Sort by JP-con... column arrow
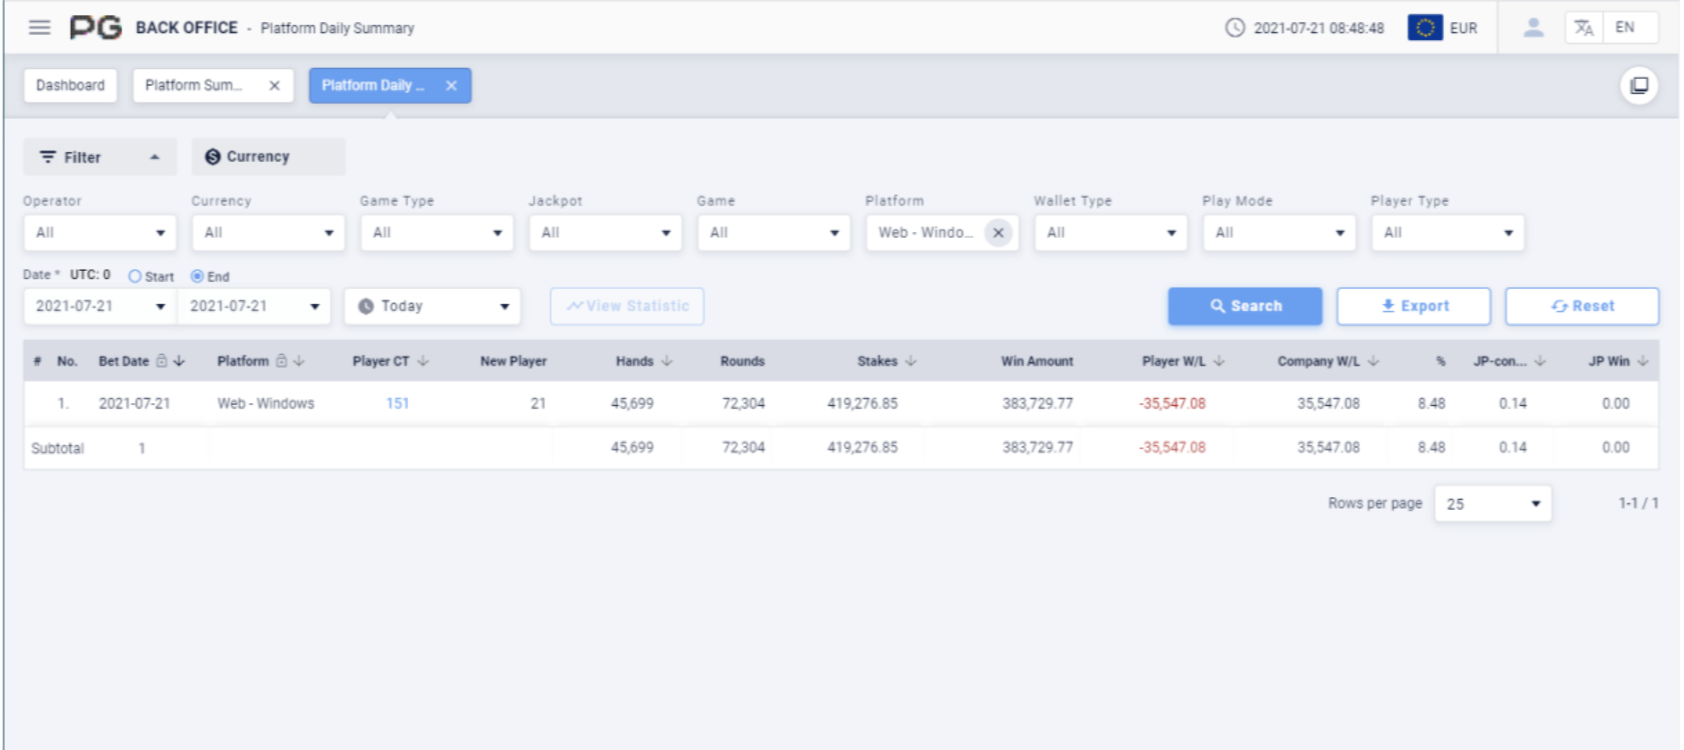 click(x=1540, y=361)
